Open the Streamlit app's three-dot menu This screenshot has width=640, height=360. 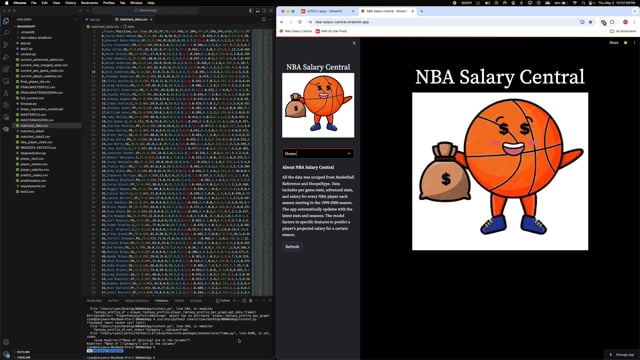point(634,42)
